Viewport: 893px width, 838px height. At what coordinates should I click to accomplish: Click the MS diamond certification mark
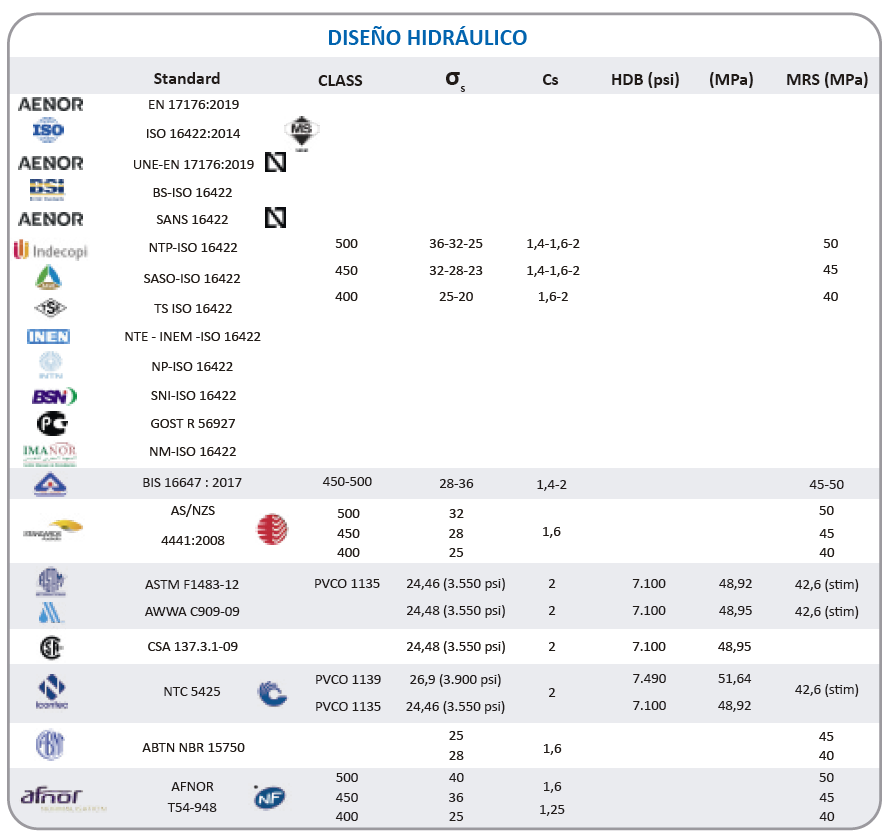(301, 133)
